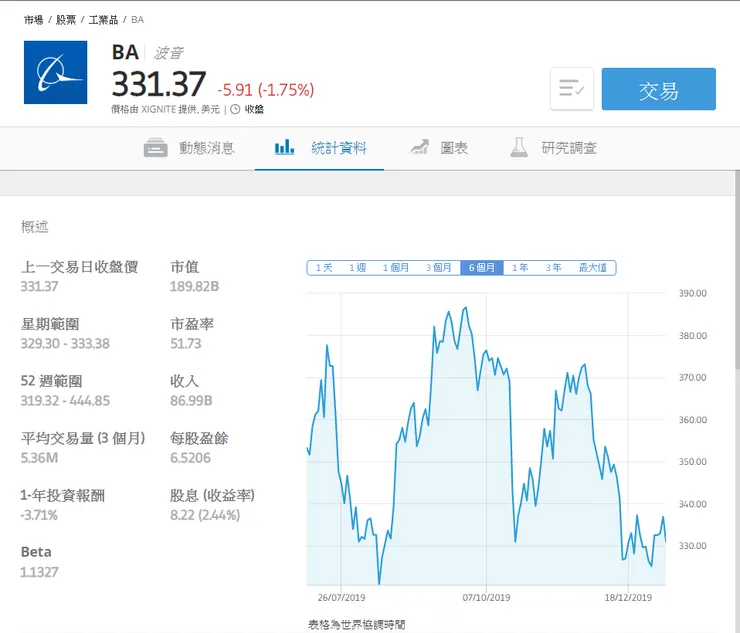This screenshot has height=633, width=740.
Task: Select the 1年 chart range
Action: pos(520,268)
